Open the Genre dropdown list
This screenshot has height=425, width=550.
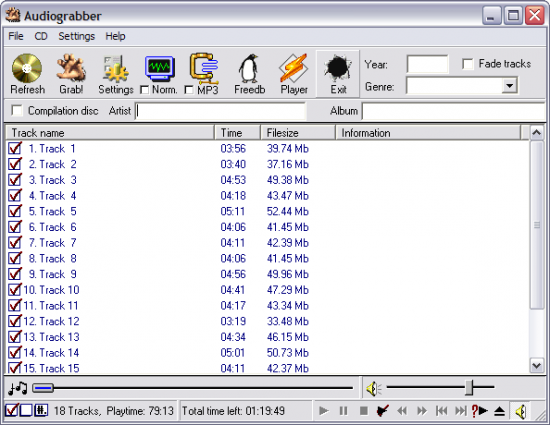[x=509, y=86]
